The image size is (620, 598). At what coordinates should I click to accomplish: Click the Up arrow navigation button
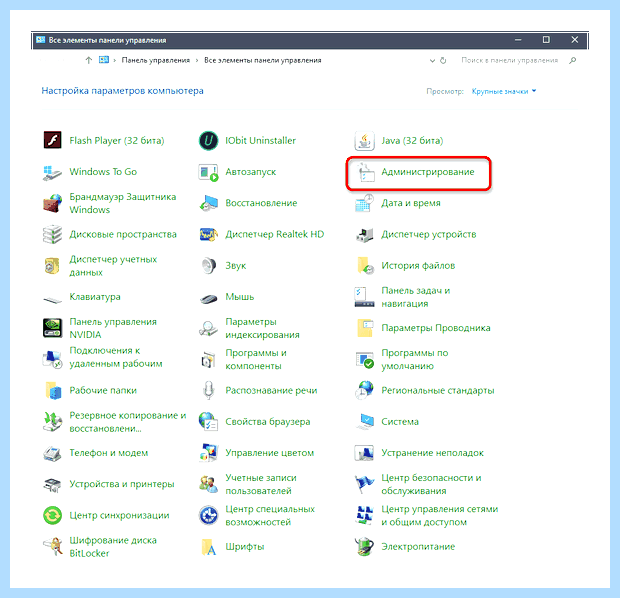[x=89, y=61]
